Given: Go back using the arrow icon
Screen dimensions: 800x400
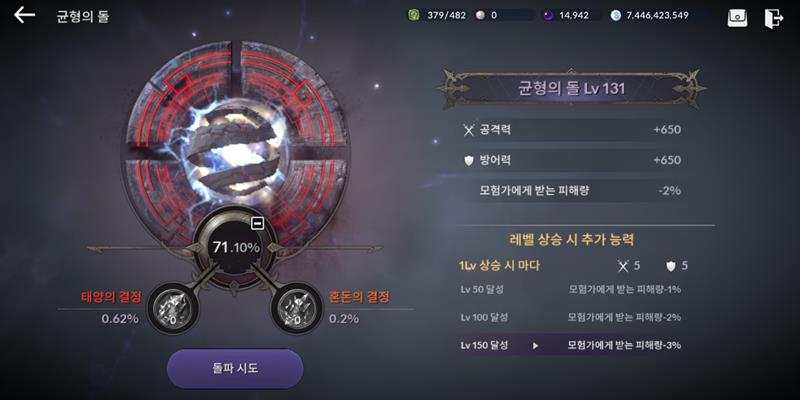Looking at the screenshot, I should [x=24, y=15].
